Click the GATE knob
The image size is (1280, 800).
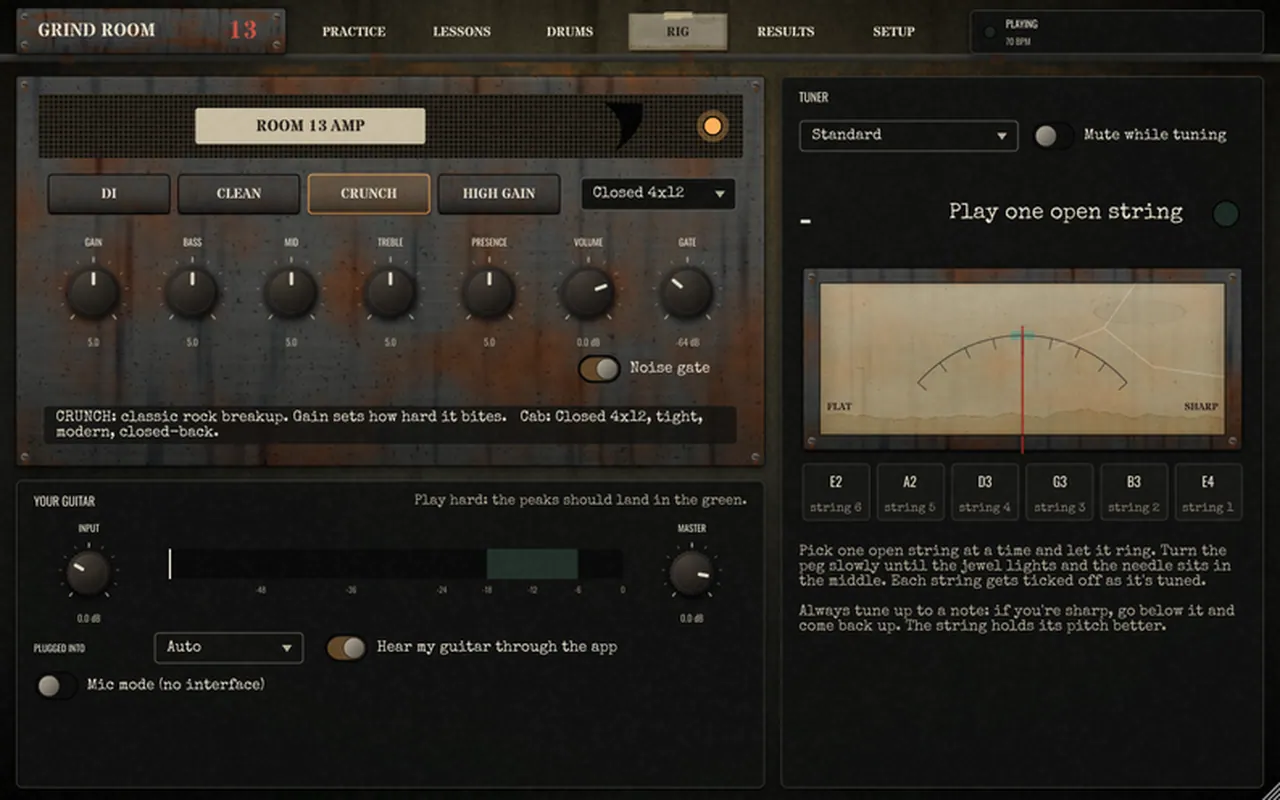point(687,293)
